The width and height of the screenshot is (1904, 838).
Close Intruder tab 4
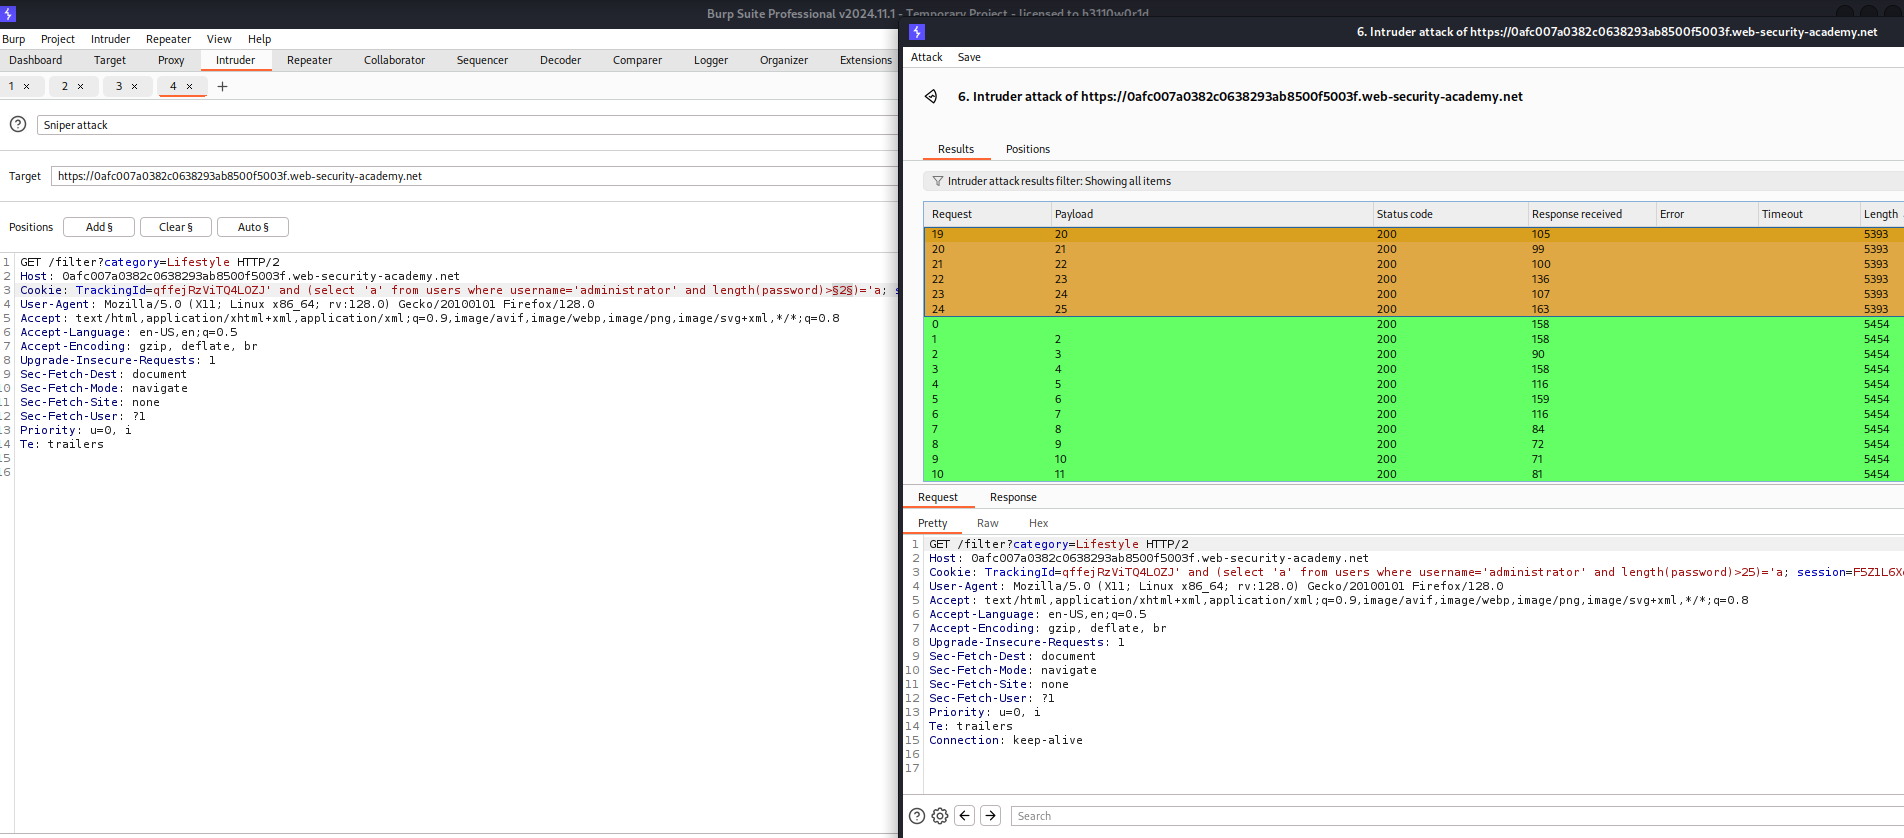(x=190, y=87)
